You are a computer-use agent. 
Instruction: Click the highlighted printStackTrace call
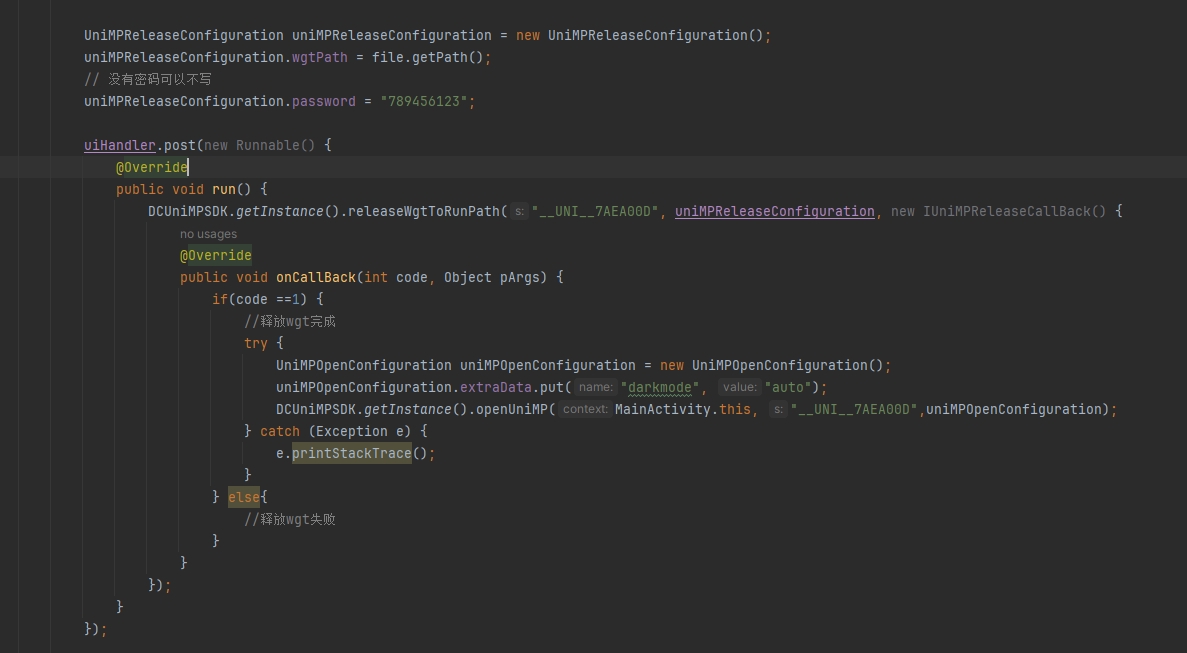tap(351, 453)
